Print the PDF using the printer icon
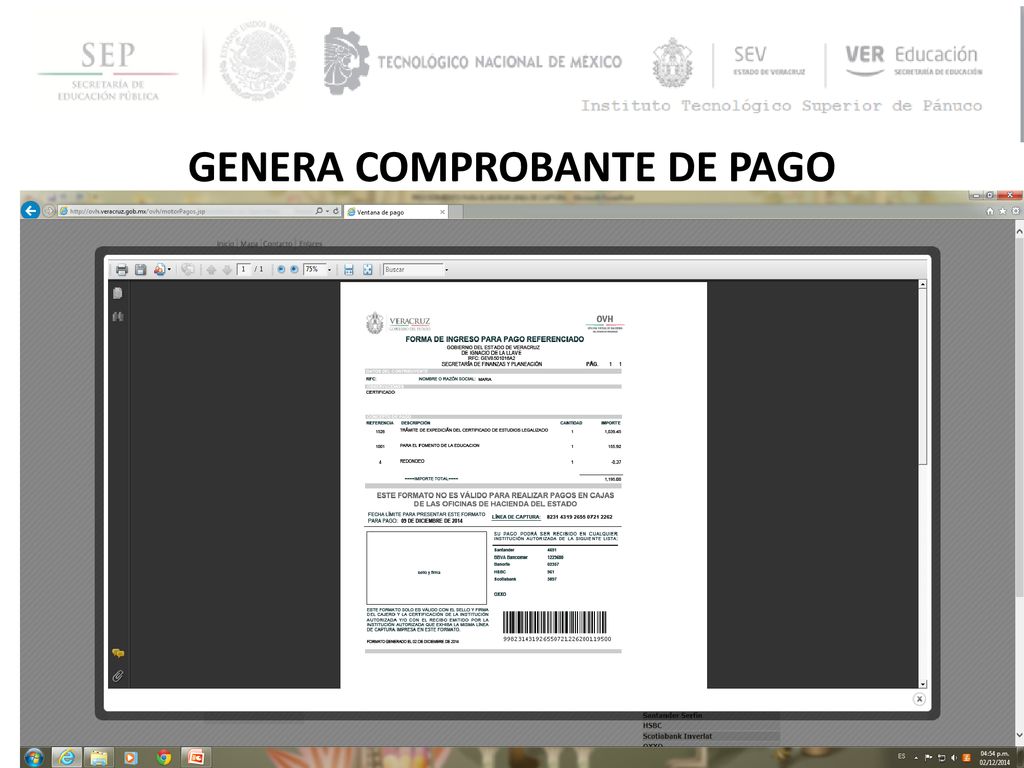1024x768 pixels. 121,270
